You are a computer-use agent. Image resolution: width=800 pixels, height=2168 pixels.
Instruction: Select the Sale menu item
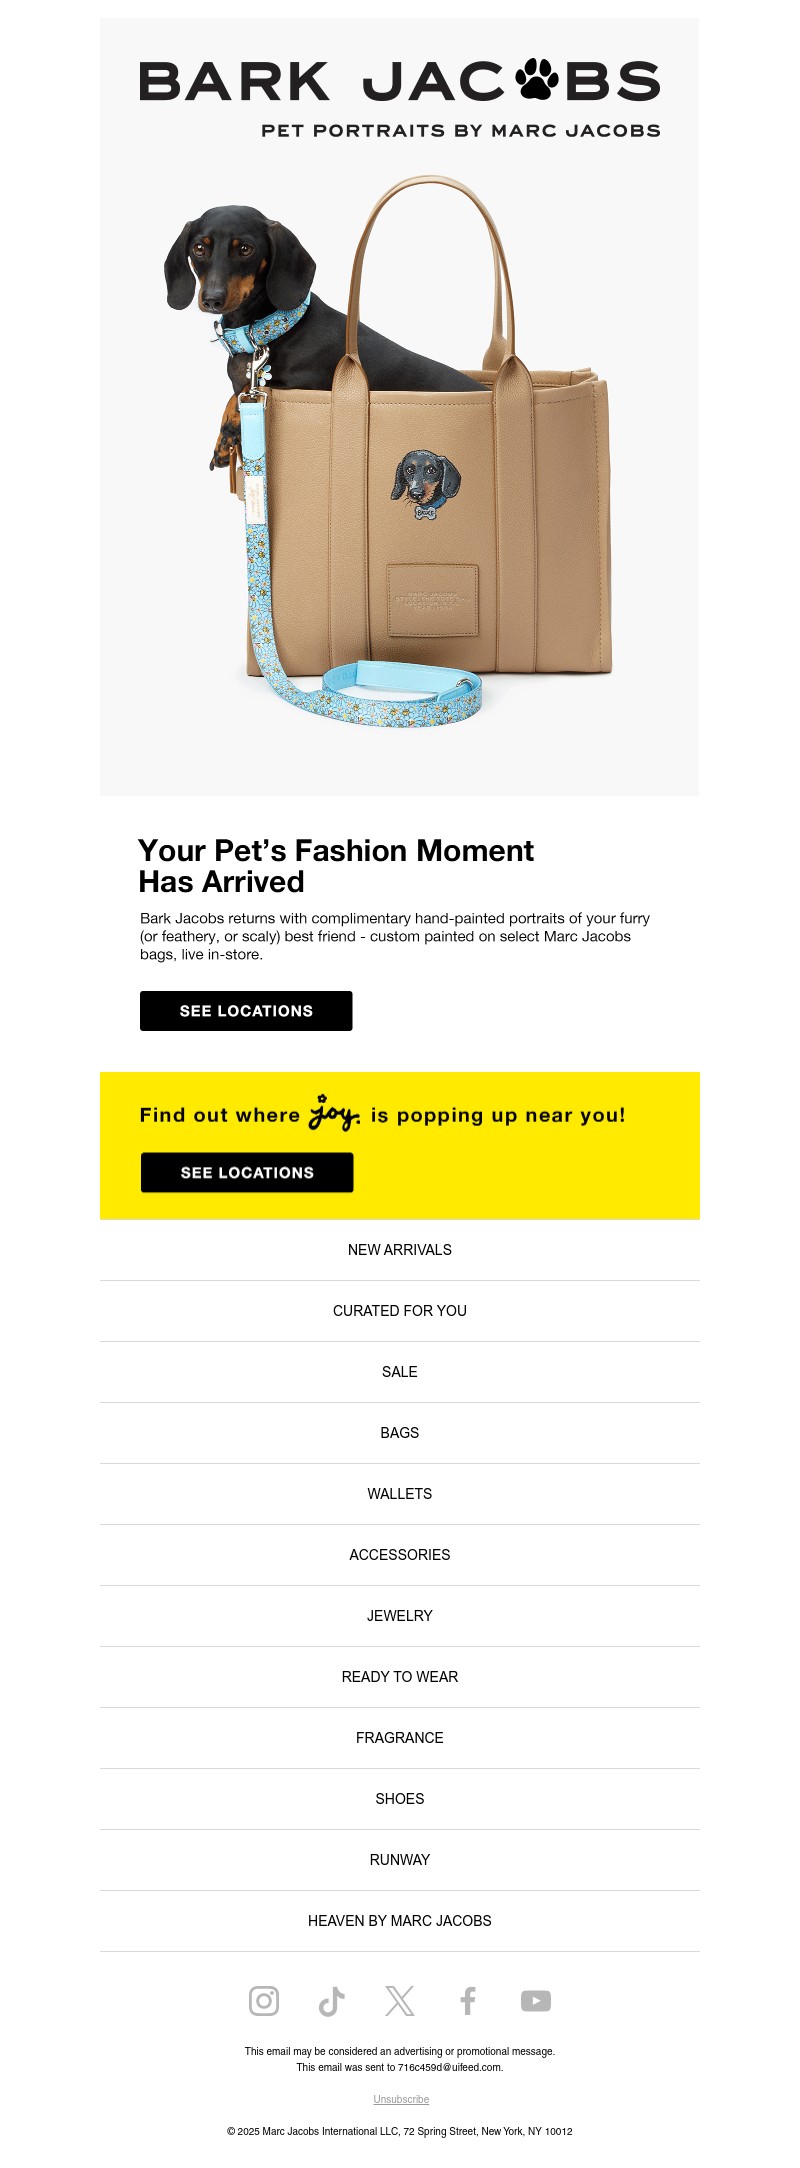click(400, 1372)
